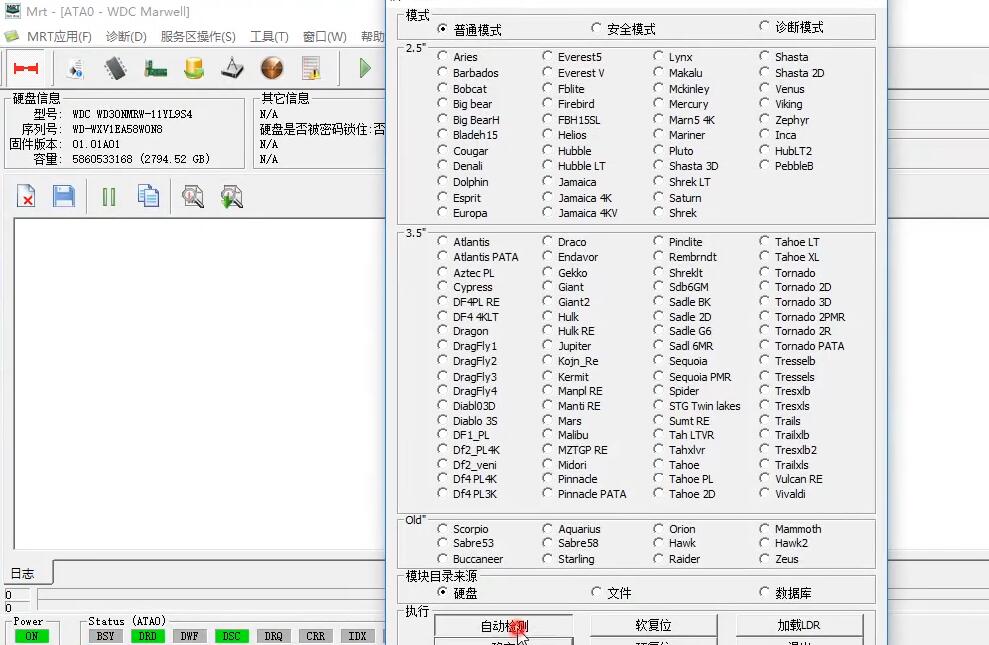Click the 加载LDR button
Image resolution: width=989 pixels, height=645 pixels.
(x=799, y=625)
